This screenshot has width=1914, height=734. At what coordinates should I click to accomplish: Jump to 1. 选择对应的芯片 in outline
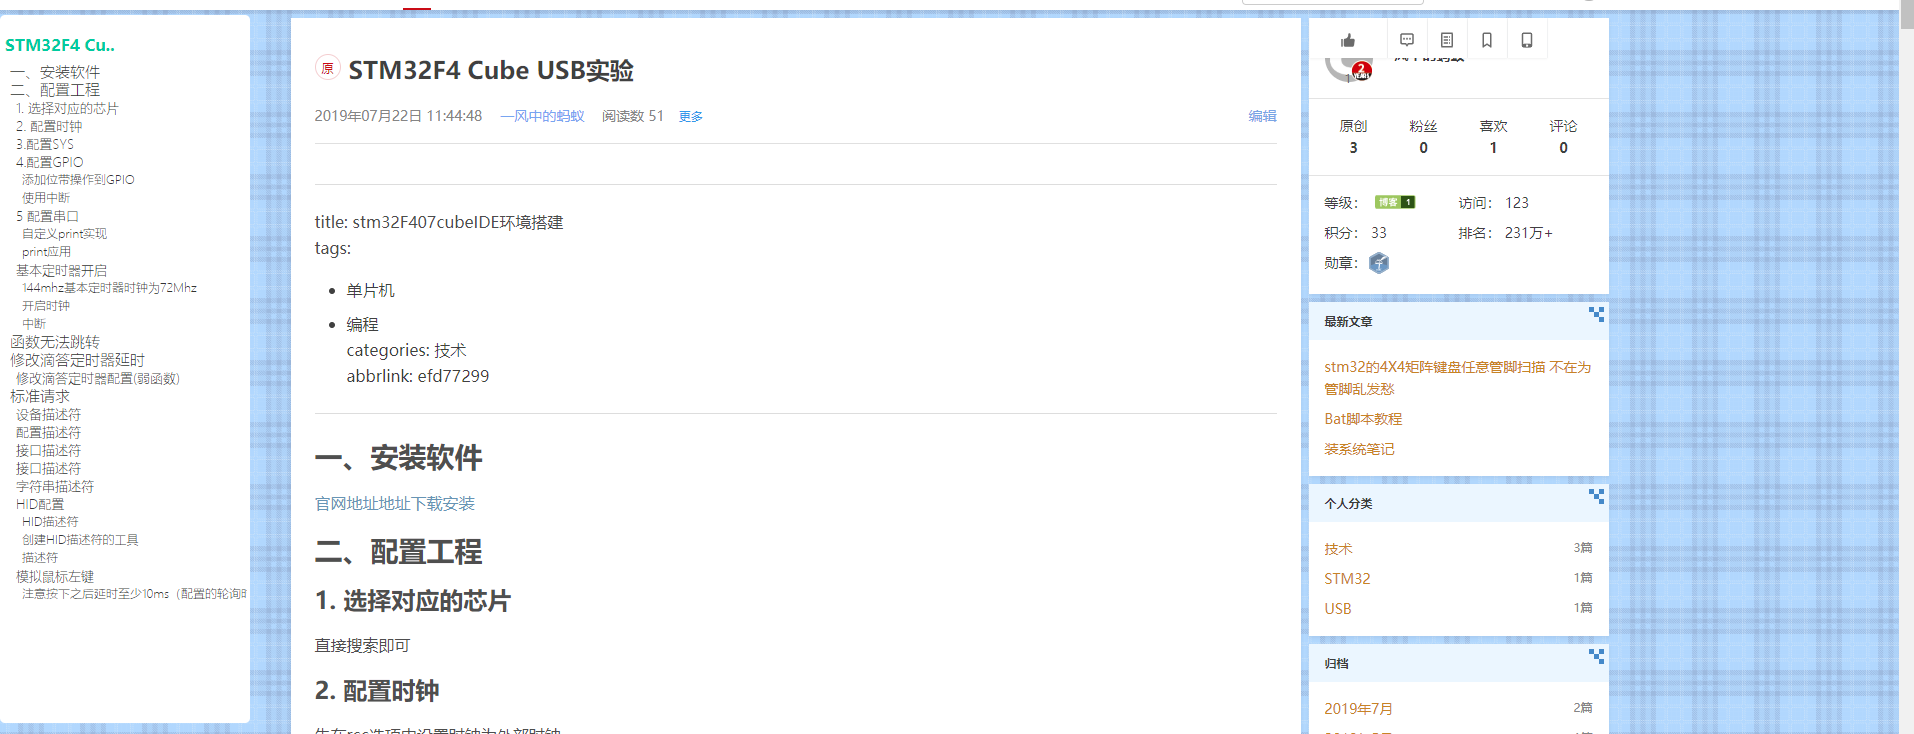click(67, 108)
